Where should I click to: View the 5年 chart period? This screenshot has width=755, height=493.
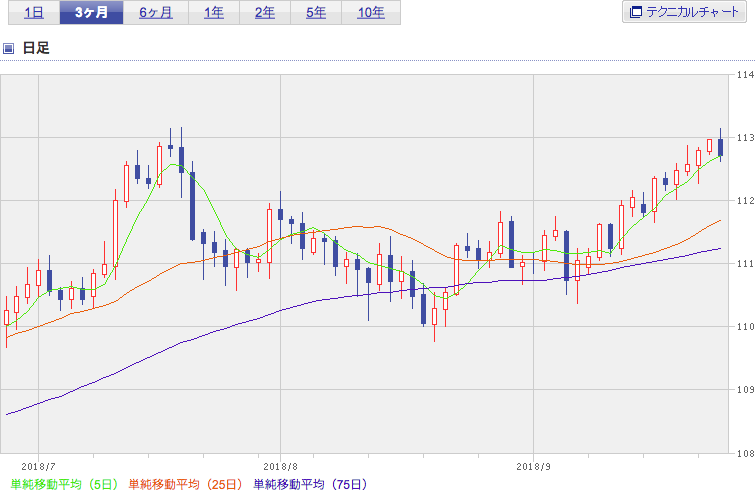(x=316, y=12)
